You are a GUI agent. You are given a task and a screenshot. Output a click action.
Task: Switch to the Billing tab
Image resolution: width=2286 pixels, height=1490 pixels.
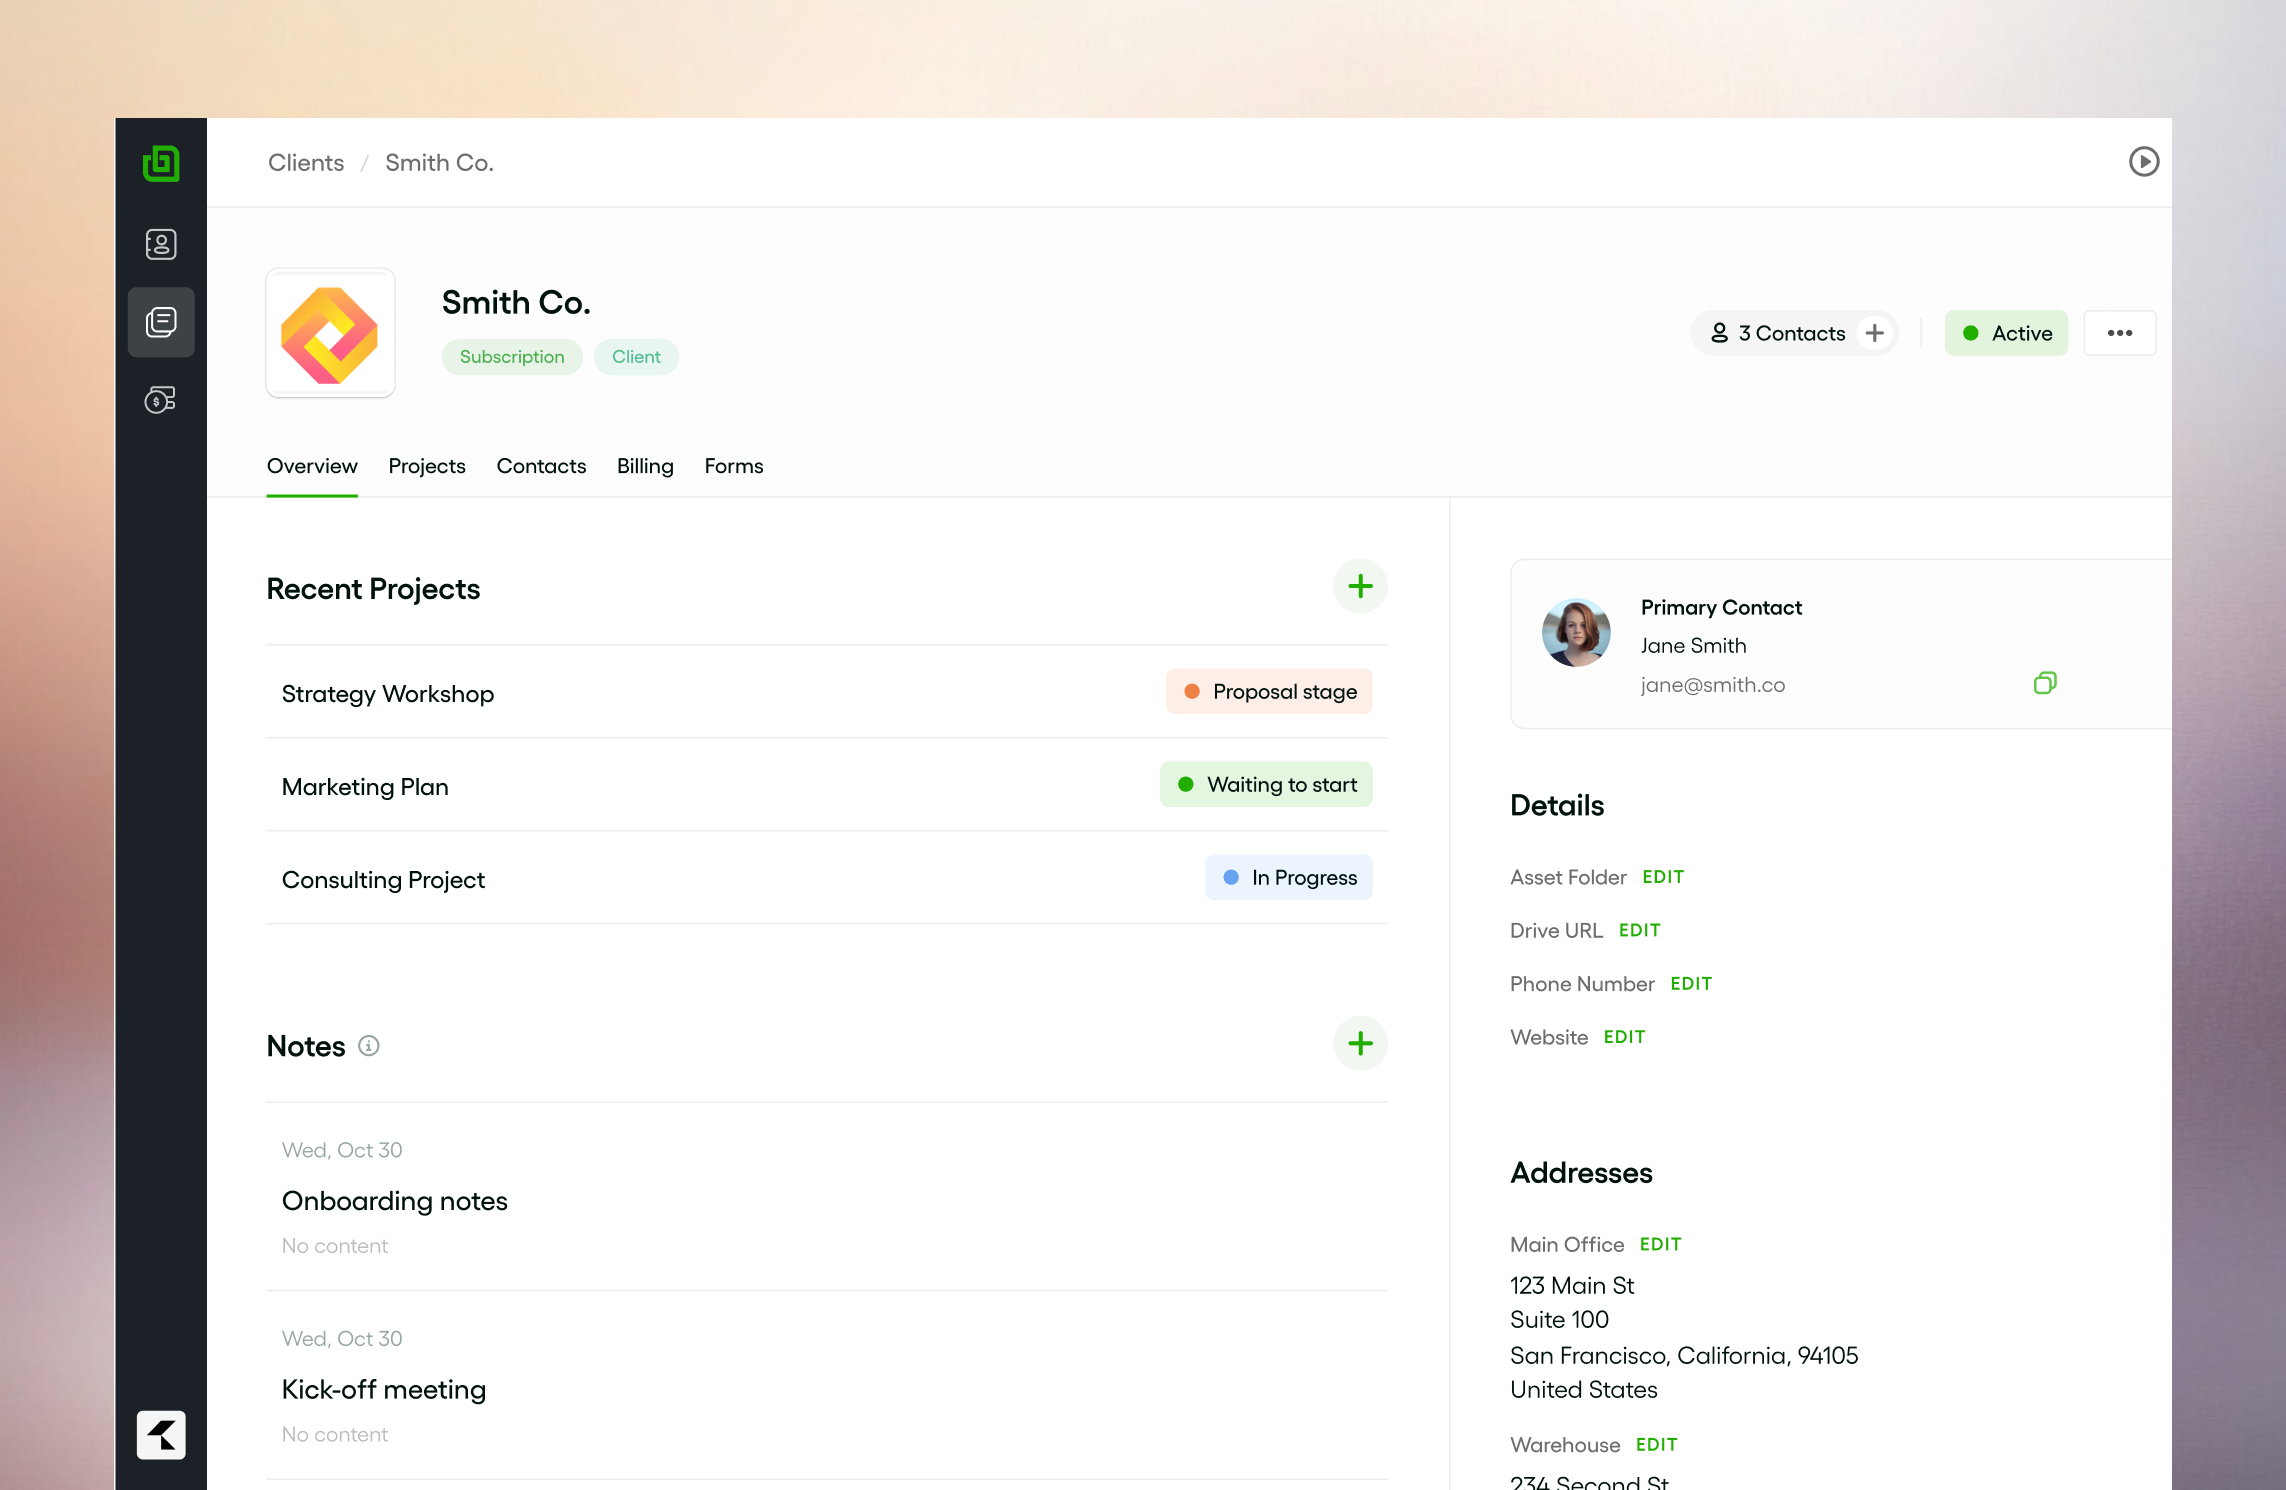[645, 466]
